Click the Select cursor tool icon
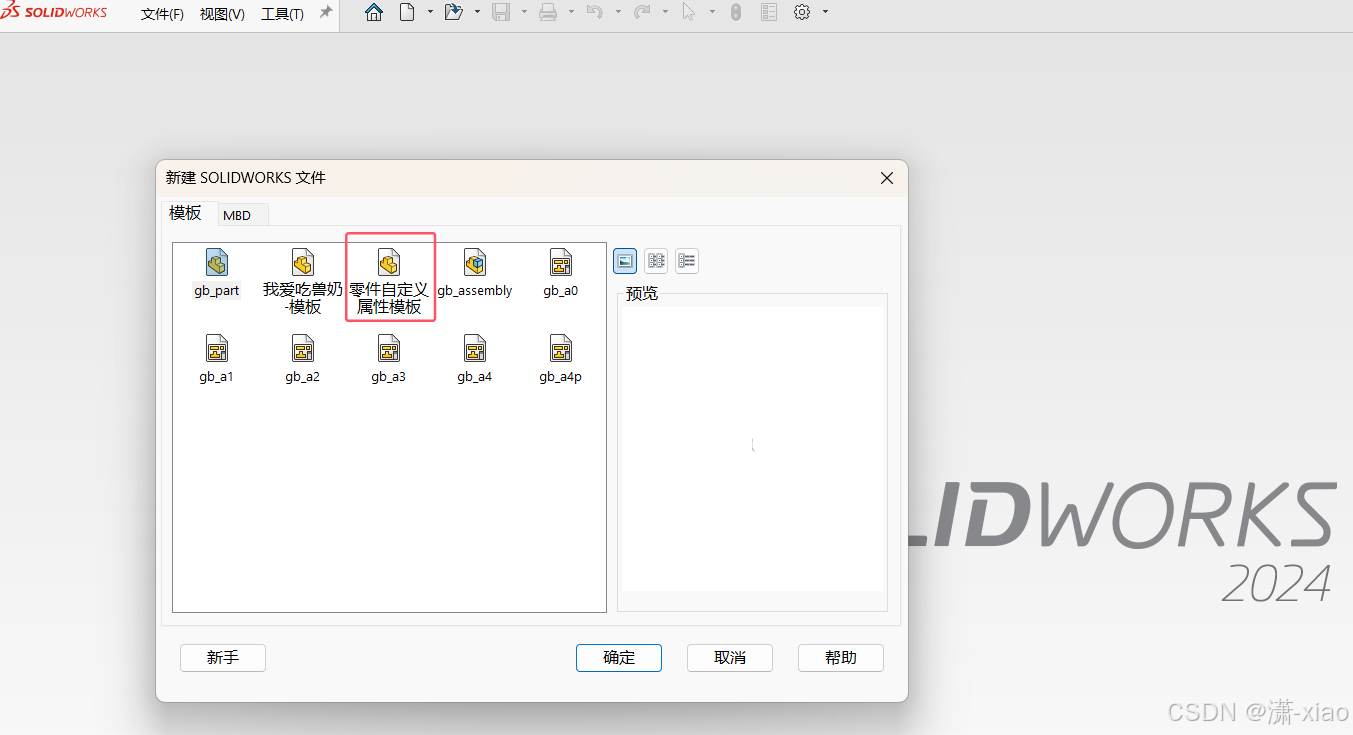The width and height of the screenshot is (1353, 735). click(689, 13)
